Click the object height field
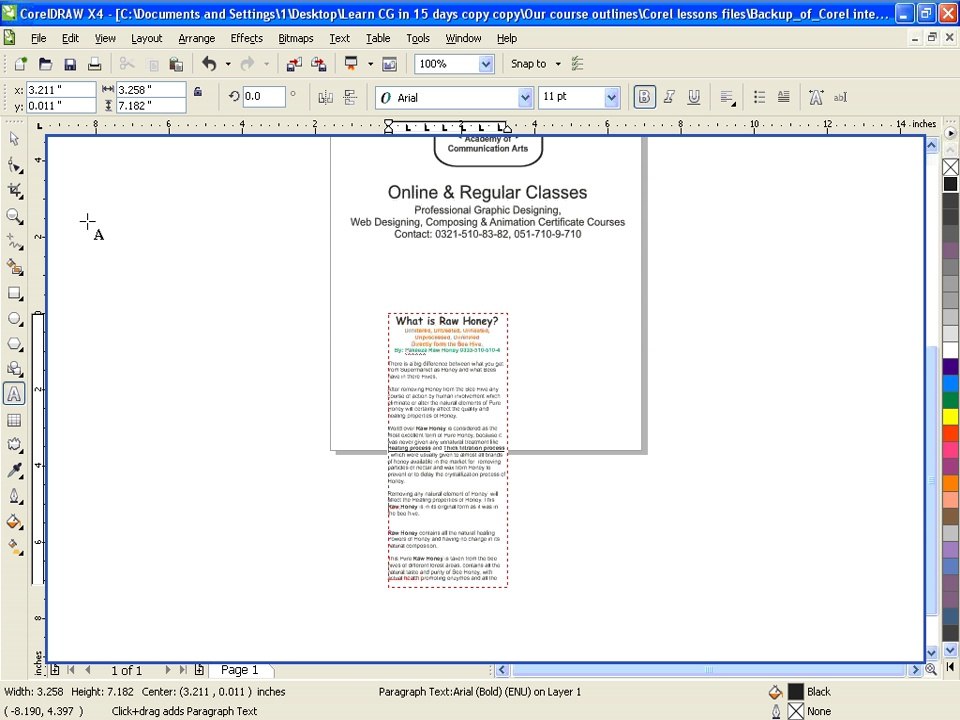960x720 pixels. [151, 105]
